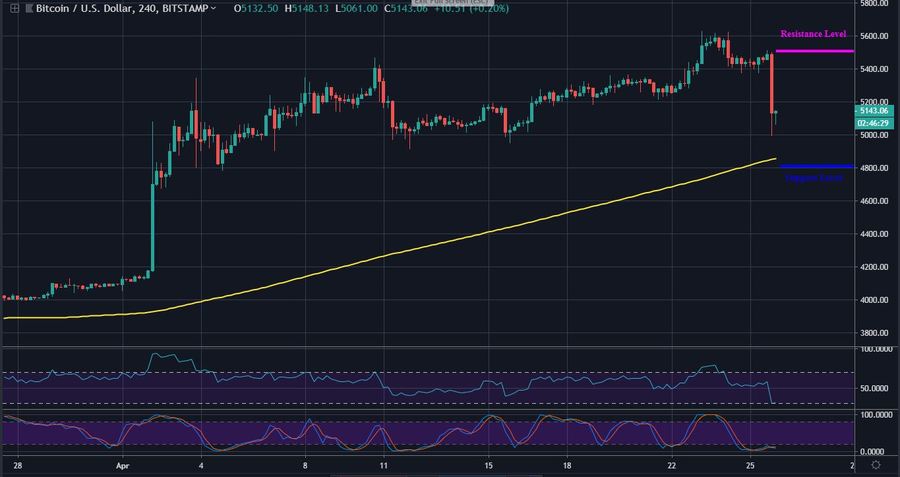Screen dimensions: 900x477
Task: Click the '22' date label on time axis
Action: [x=672, y=466]
